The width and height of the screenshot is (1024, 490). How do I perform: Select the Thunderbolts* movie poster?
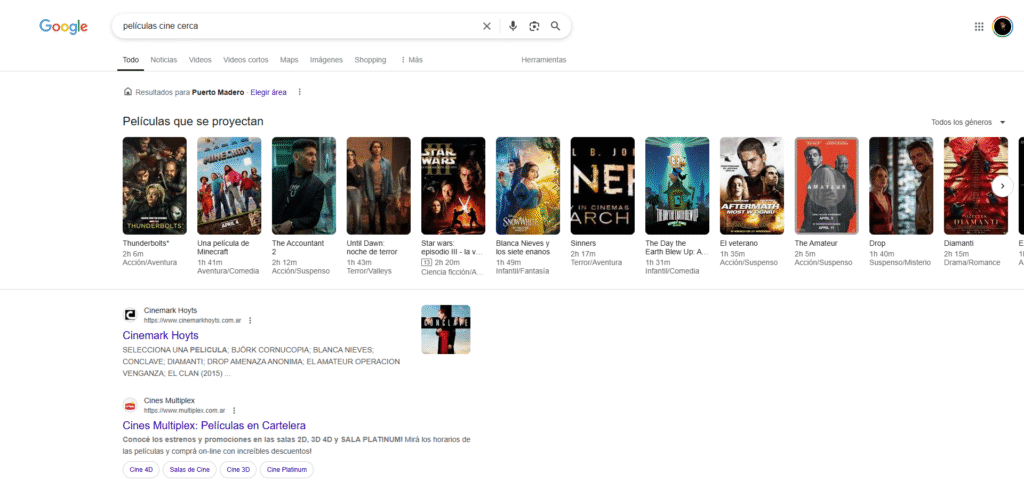coord(154,185)
